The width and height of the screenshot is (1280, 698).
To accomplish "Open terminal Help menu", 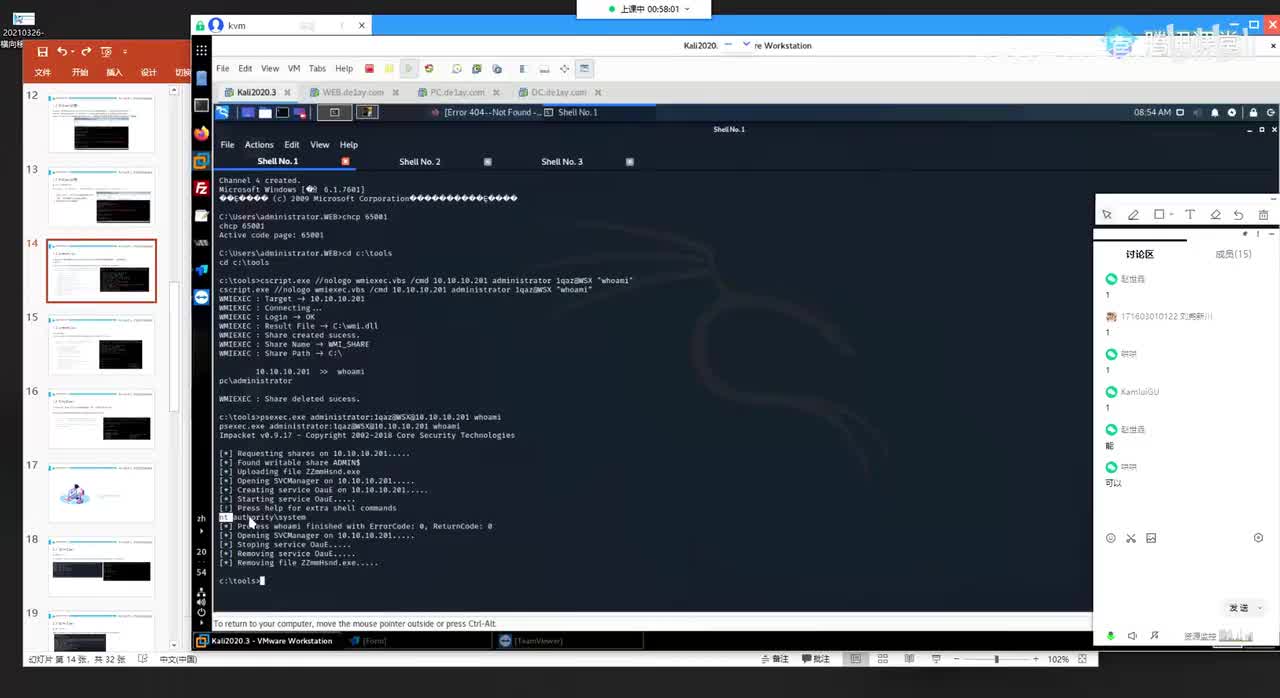I will (348, 145).
